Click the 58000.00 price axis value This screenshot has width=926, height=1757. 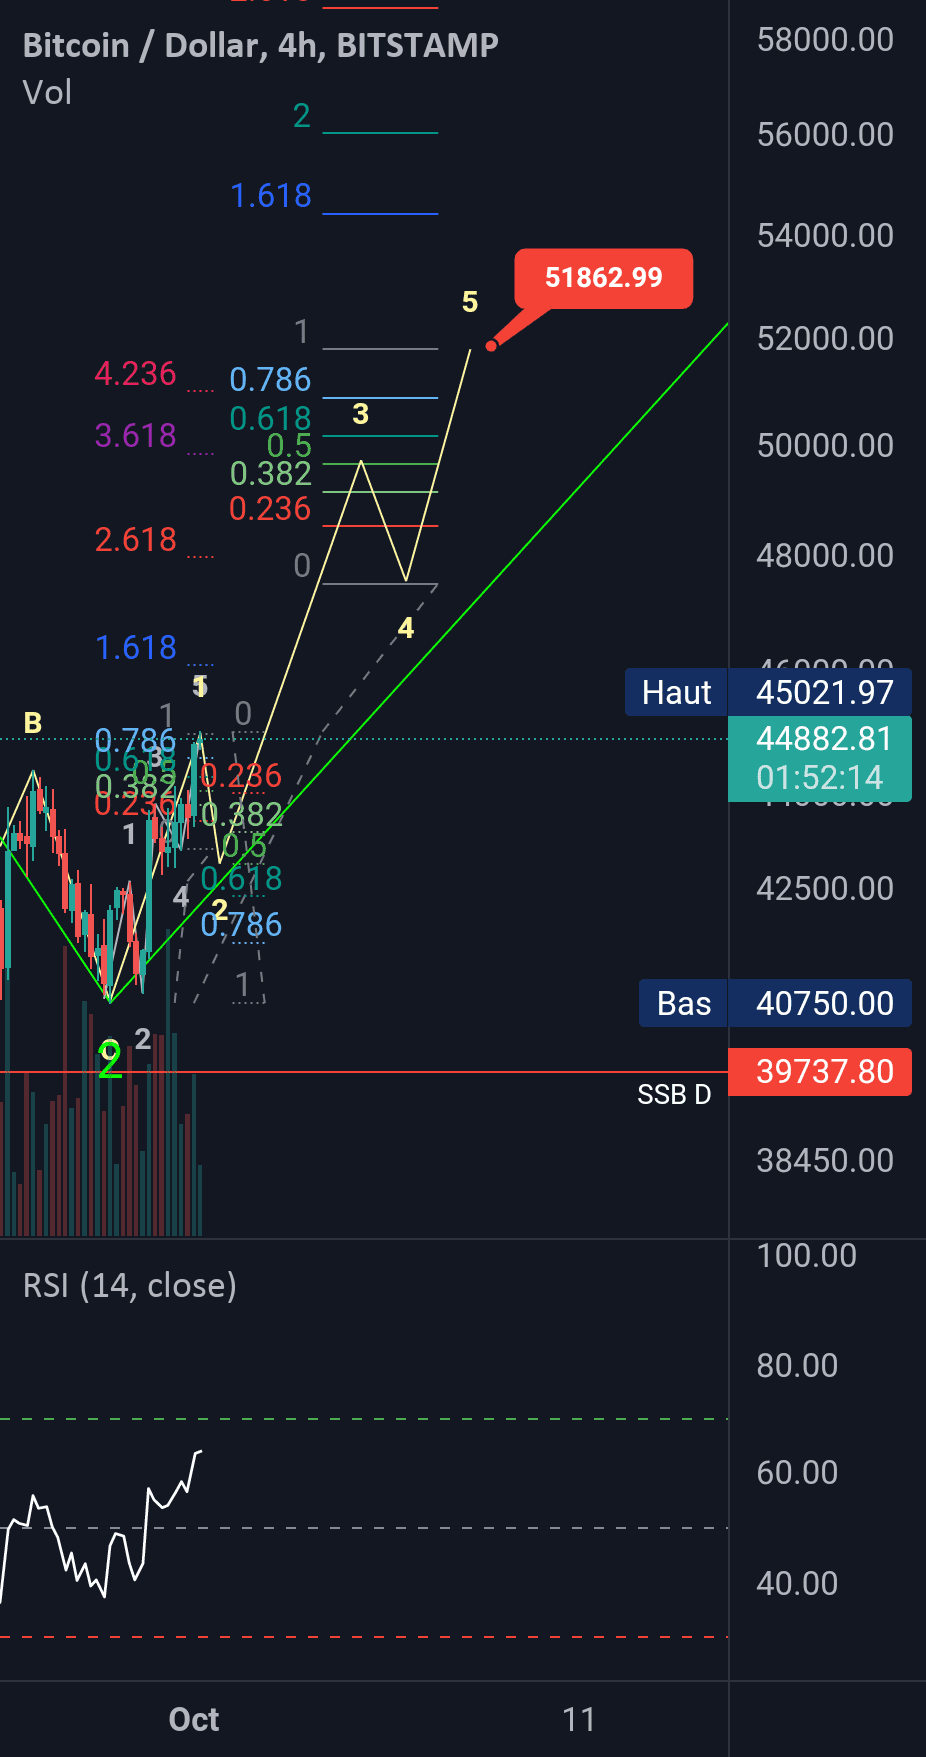[825, 40]
